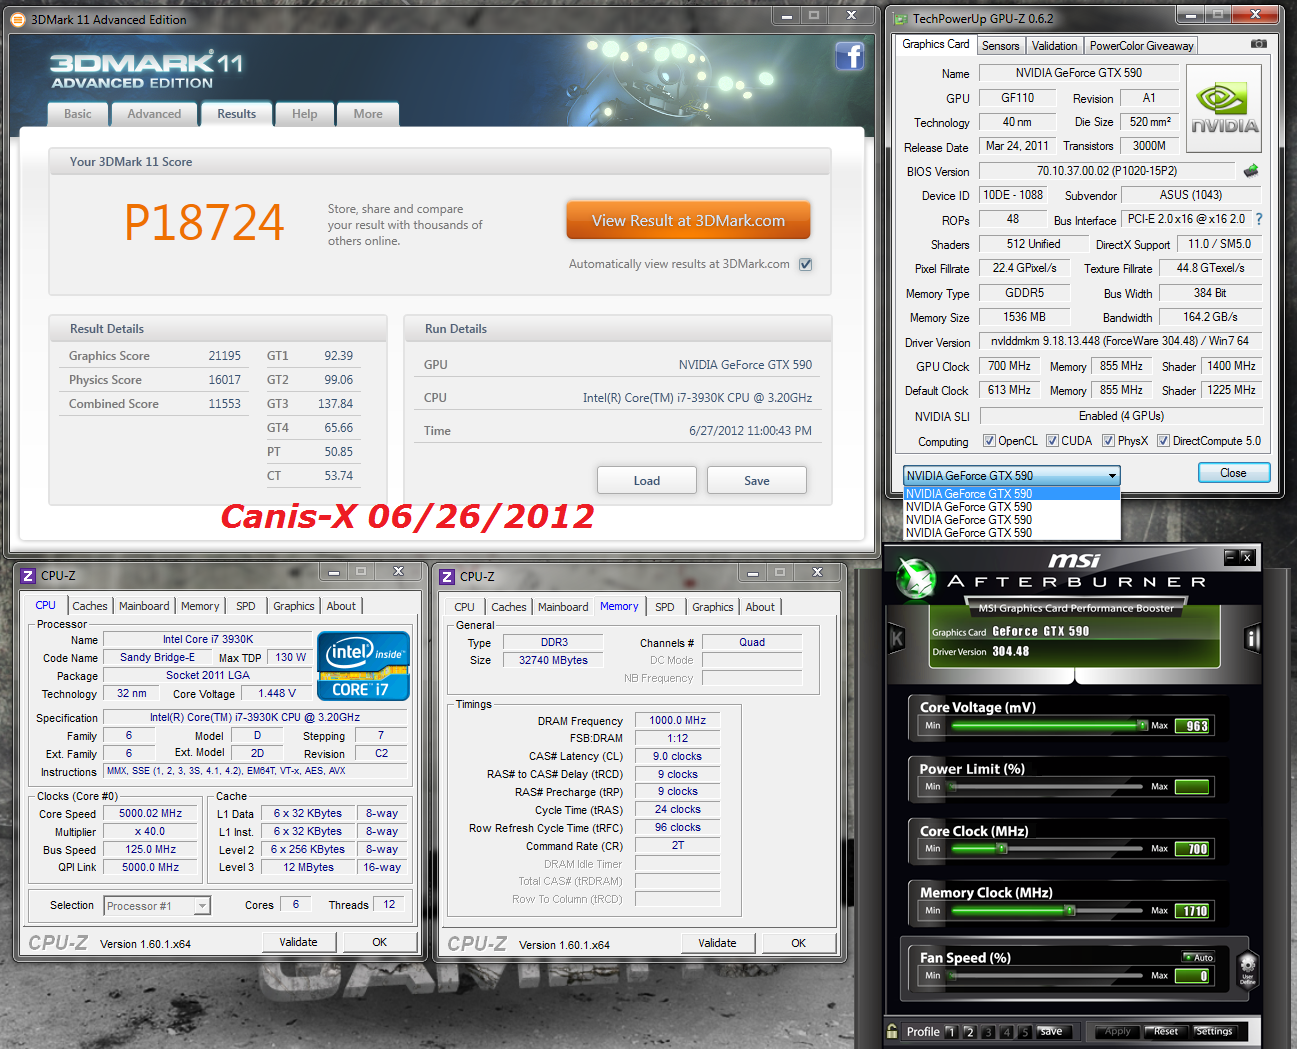Open the Validation tab in GPU-Z
Screen dimensions: 1297x1049
(1055, 46)
